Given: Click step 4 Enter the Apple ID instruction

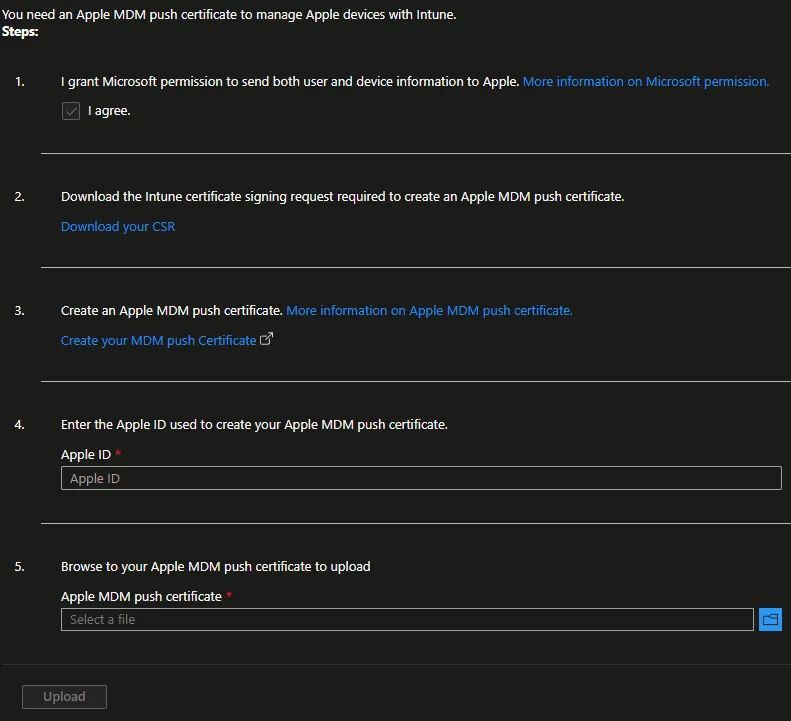Looking at the screenshot, I should (x=254, y=425).
